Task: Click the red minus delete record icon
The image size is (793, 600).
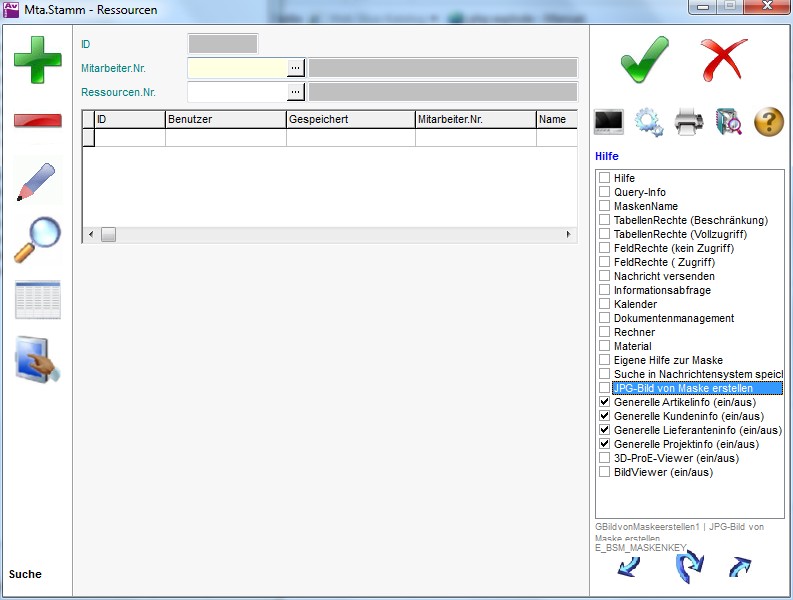Action: 37,121
